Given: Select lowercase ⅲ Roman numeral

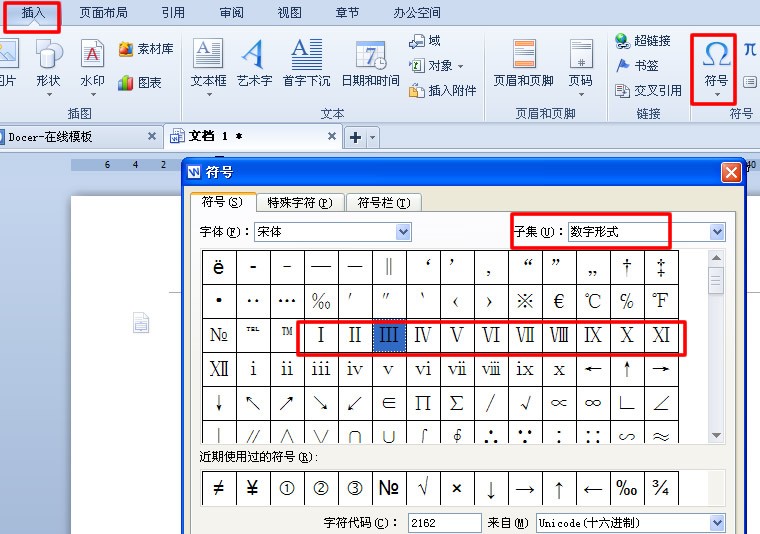Looking at the screenshot, I should tap(321, 369).
